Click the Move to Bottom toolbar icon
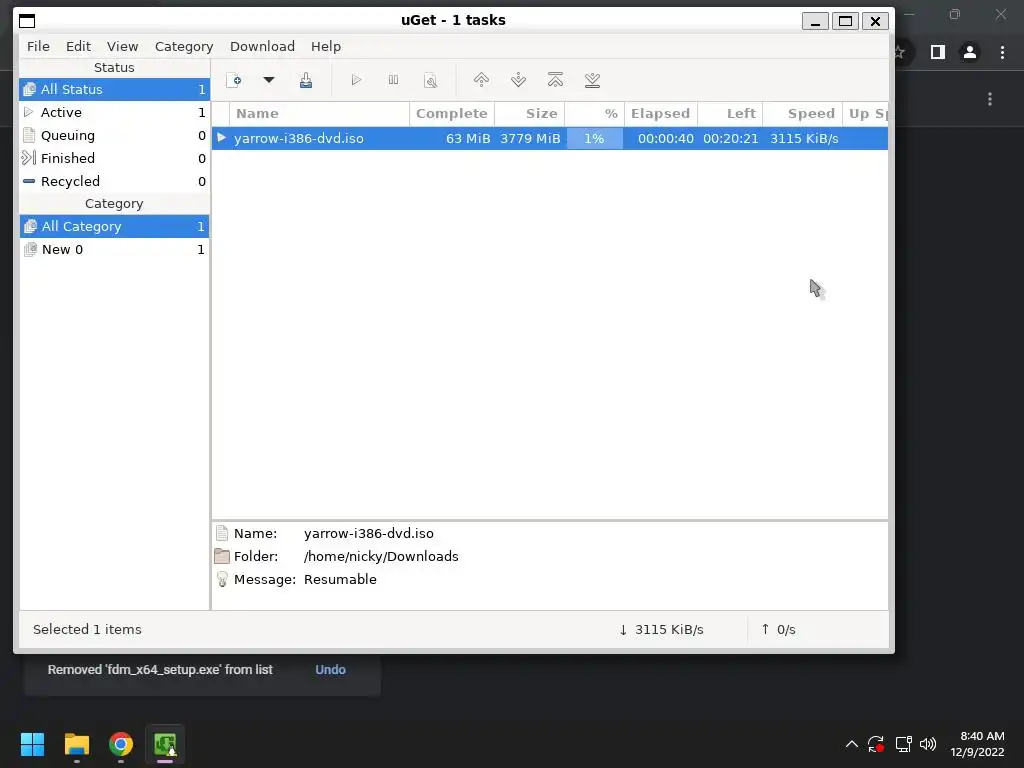The image size is (1024, 768). (592, 80)
